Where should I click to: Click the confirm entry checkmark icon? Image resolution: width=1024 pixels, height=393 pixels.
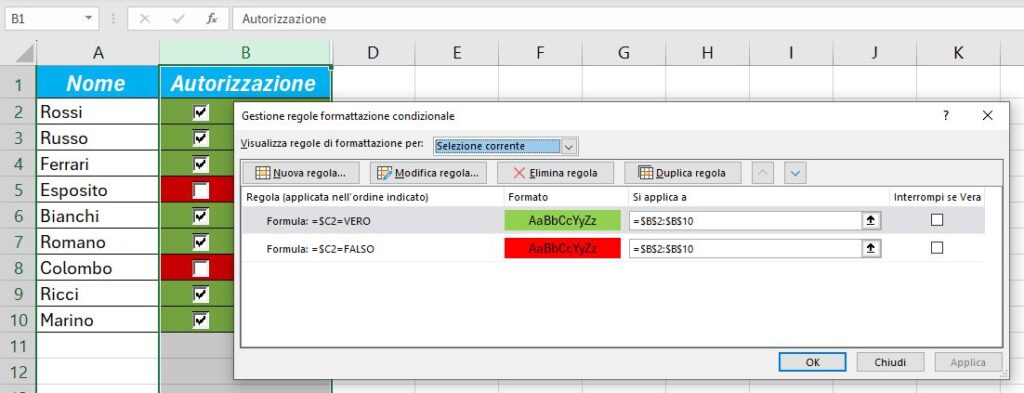(x=178, y=19)
